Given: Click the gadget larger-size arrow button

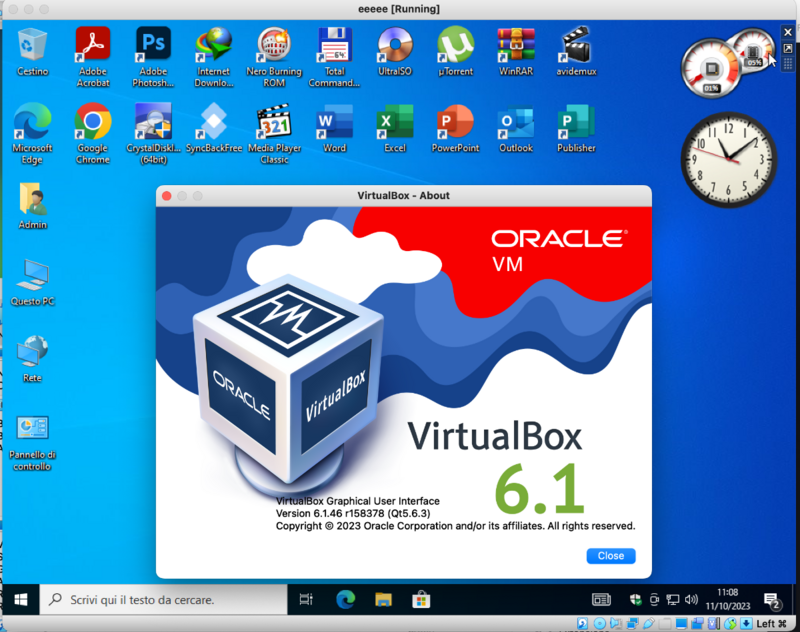Looking at the screenshot, I should coord(788,48).
